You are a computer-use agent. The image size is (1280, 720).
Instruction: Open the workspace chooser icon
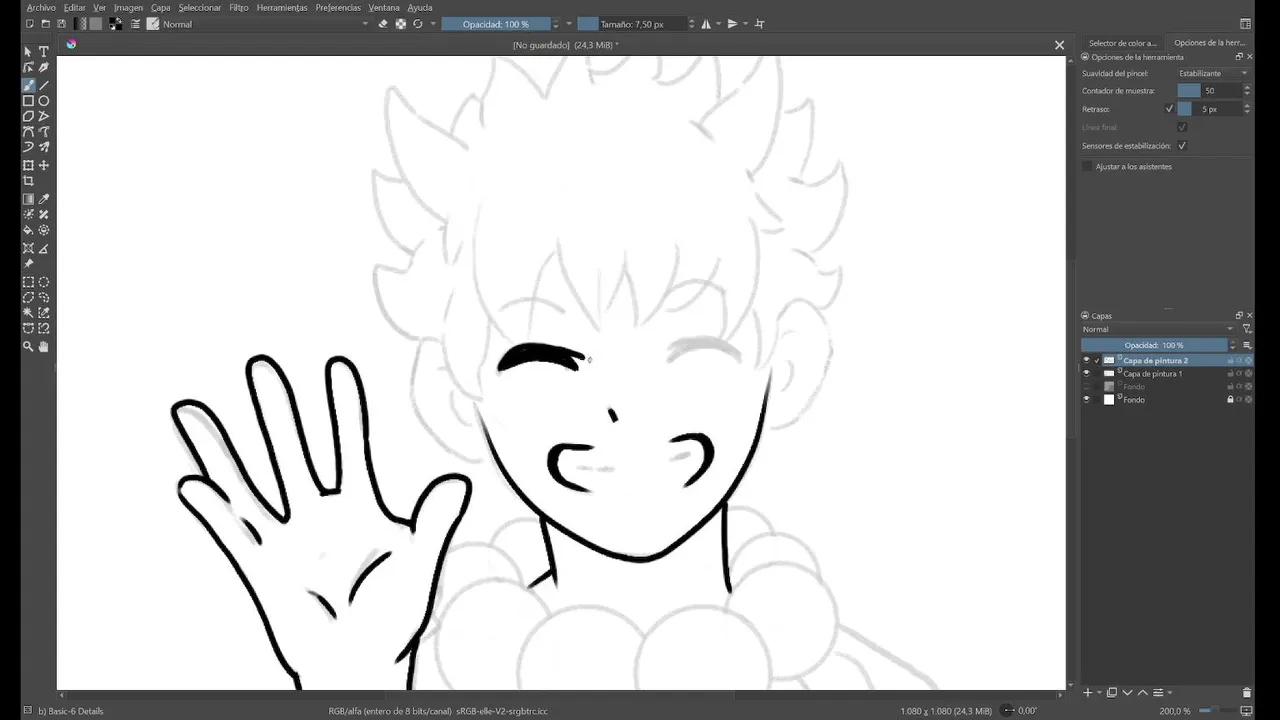coord(1245,24)
